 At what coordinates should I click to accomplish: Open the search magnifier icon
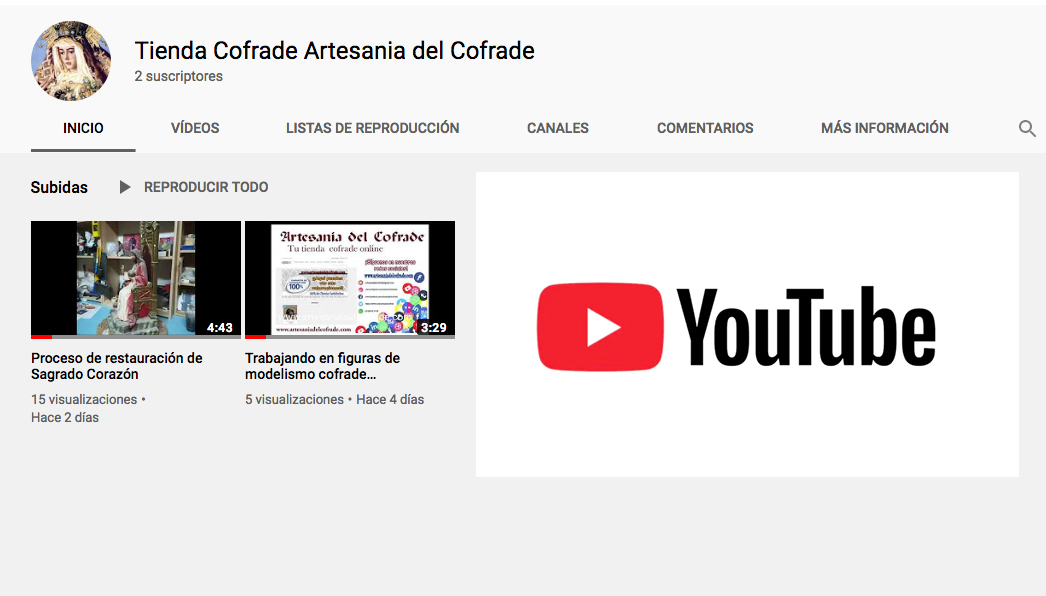point(1027,128)
